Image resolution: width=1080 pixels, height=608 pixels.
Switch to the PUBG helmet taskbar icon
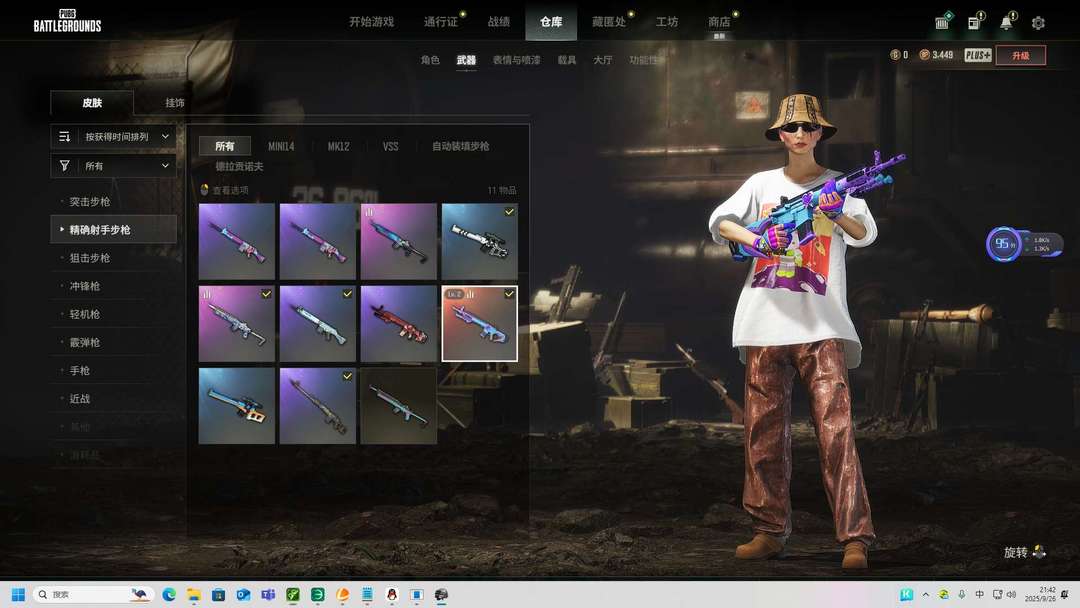tap(442, 594)
